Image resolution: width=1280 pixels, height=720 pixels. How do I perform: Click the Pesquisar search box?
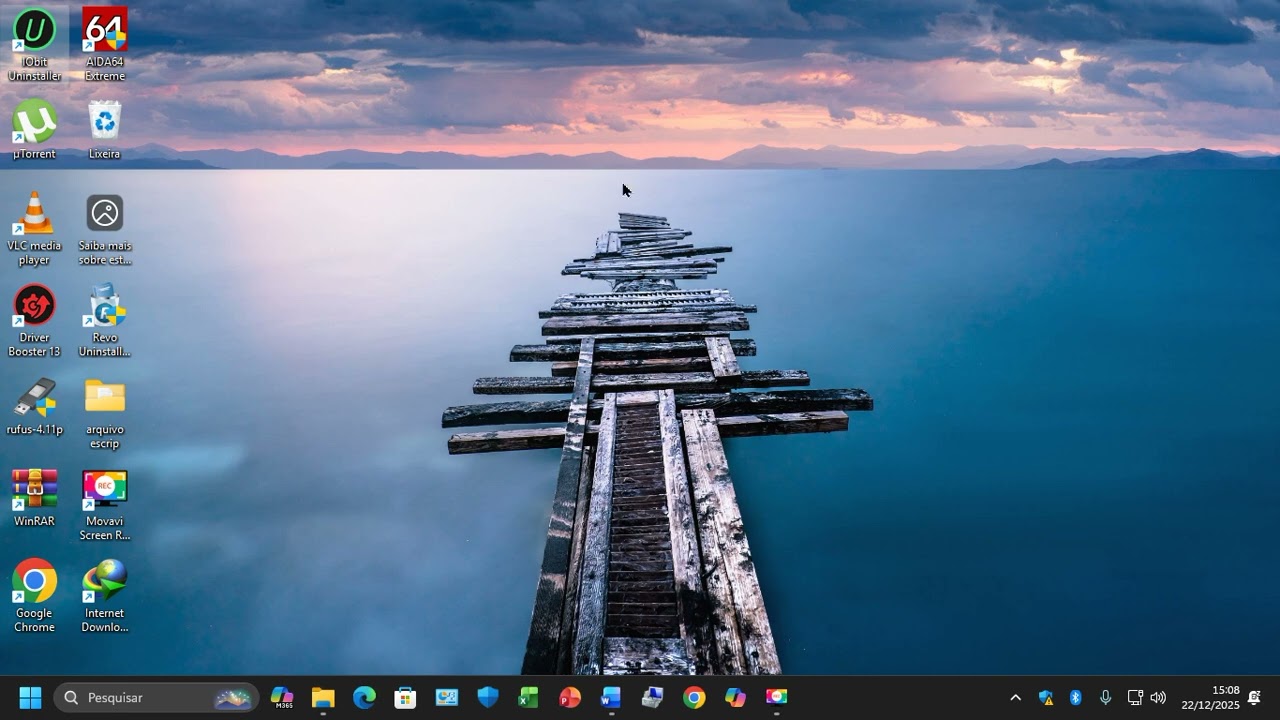pyautogui.click(x=156, y=698)
